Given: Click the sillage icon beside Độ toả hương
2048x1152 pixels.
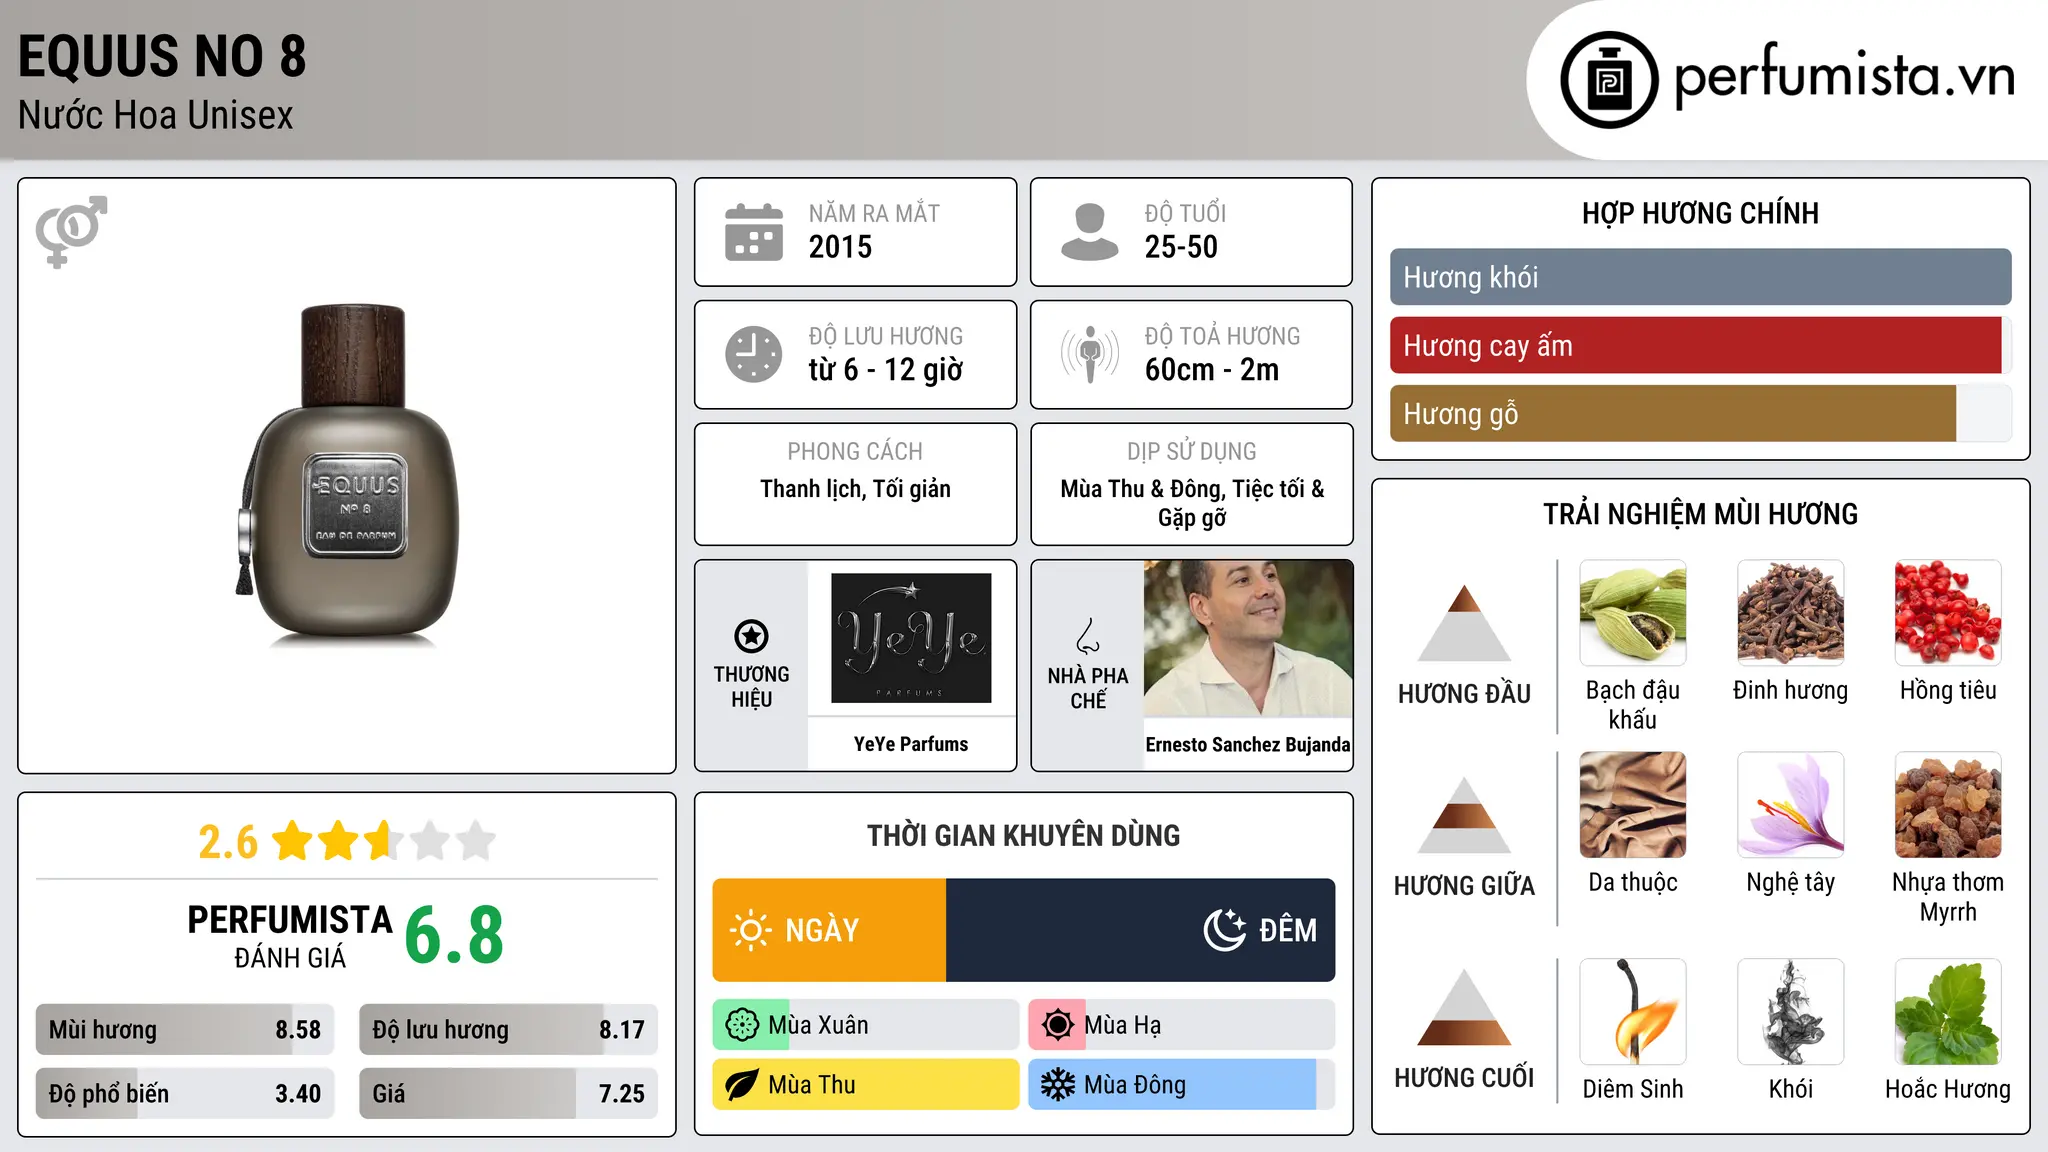Looking at the screenshot, I should tap(1090, 354).
